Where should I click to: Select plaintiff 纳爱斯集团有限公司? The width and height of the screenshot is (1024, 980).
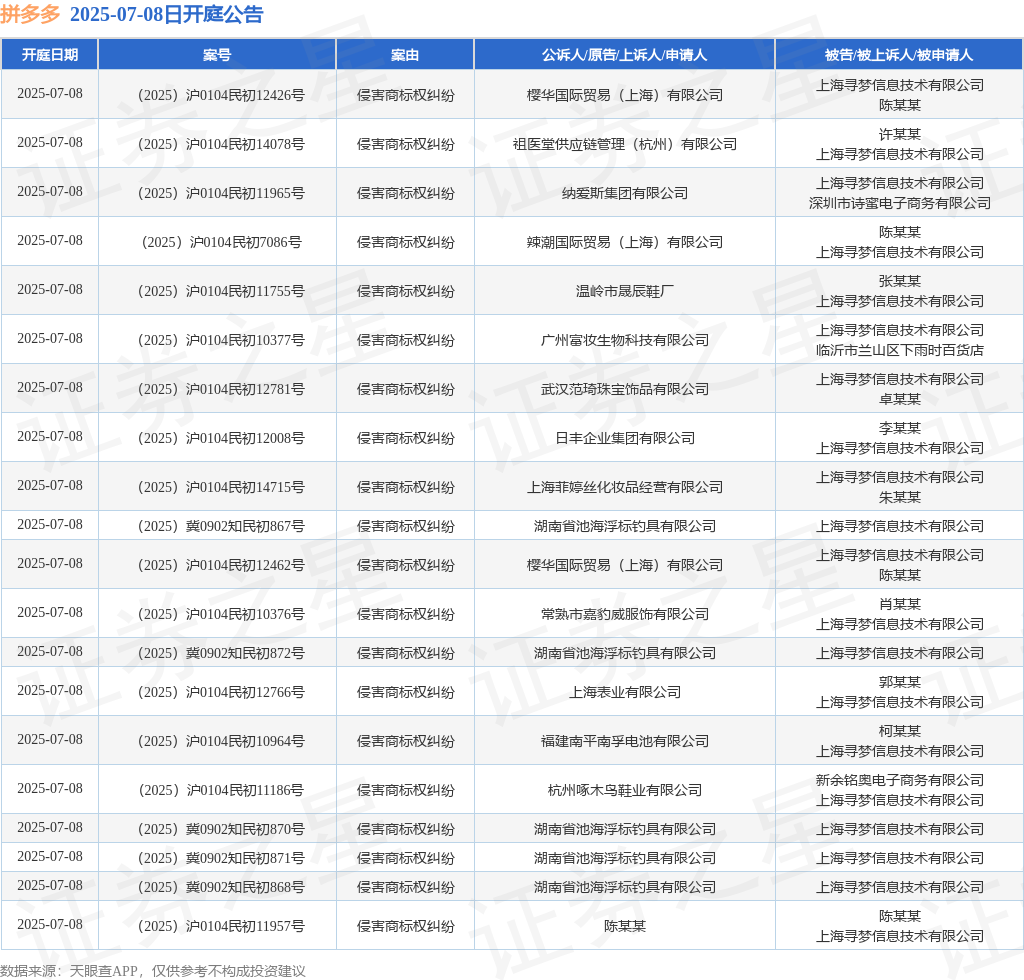click(624, 193)
